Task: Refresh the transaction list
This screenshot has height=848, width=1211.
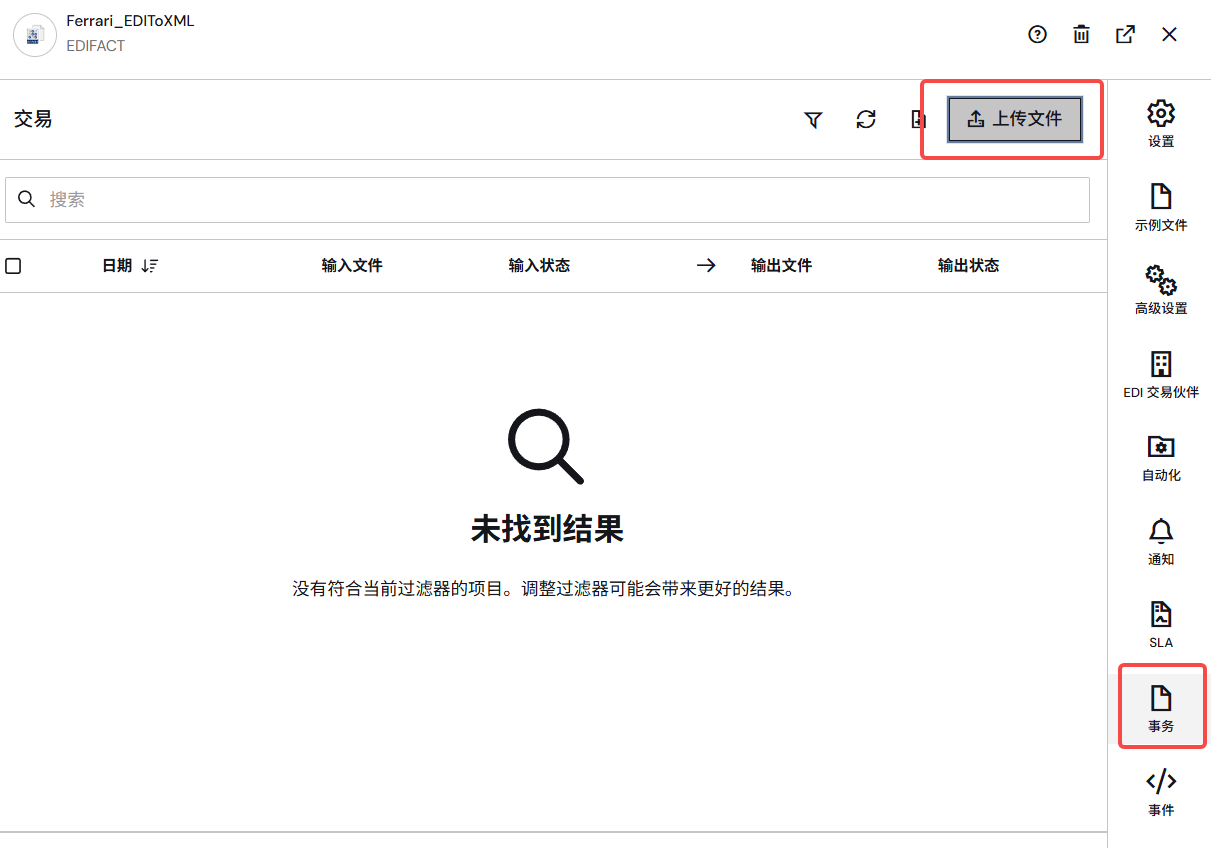Action: coord(866,120)
